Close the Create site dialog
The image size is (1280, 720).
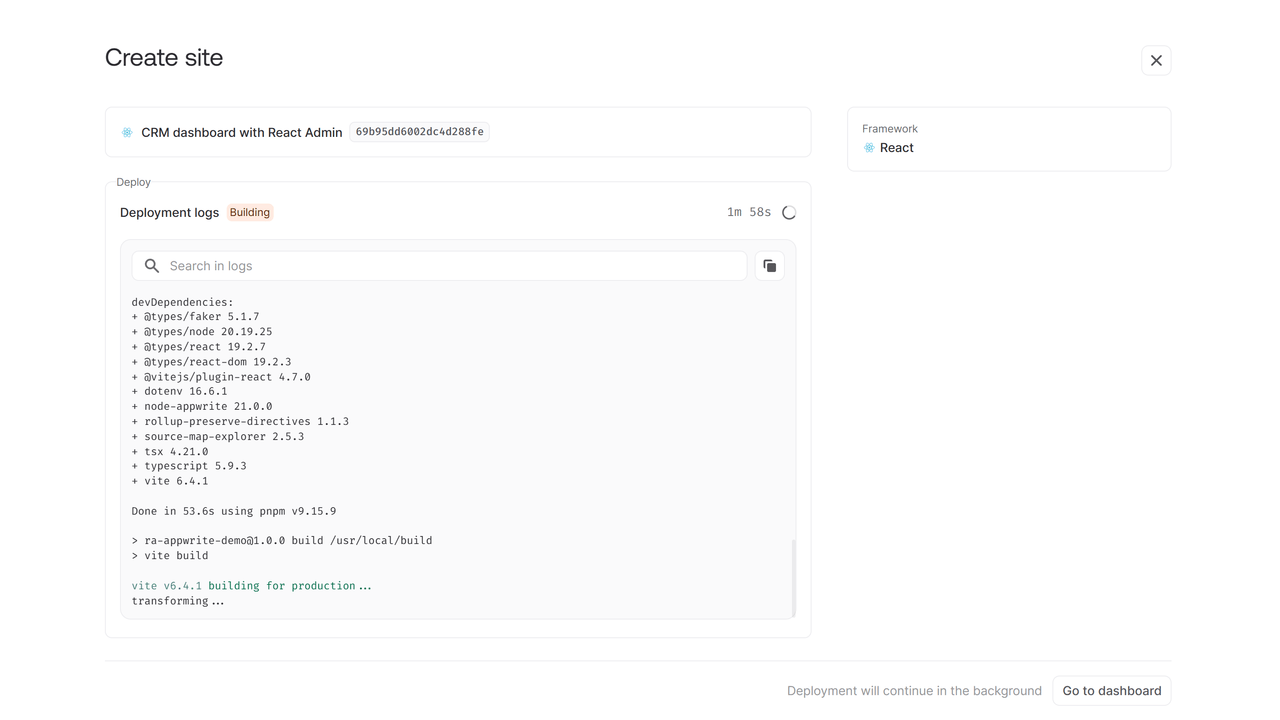[1156, 61]
